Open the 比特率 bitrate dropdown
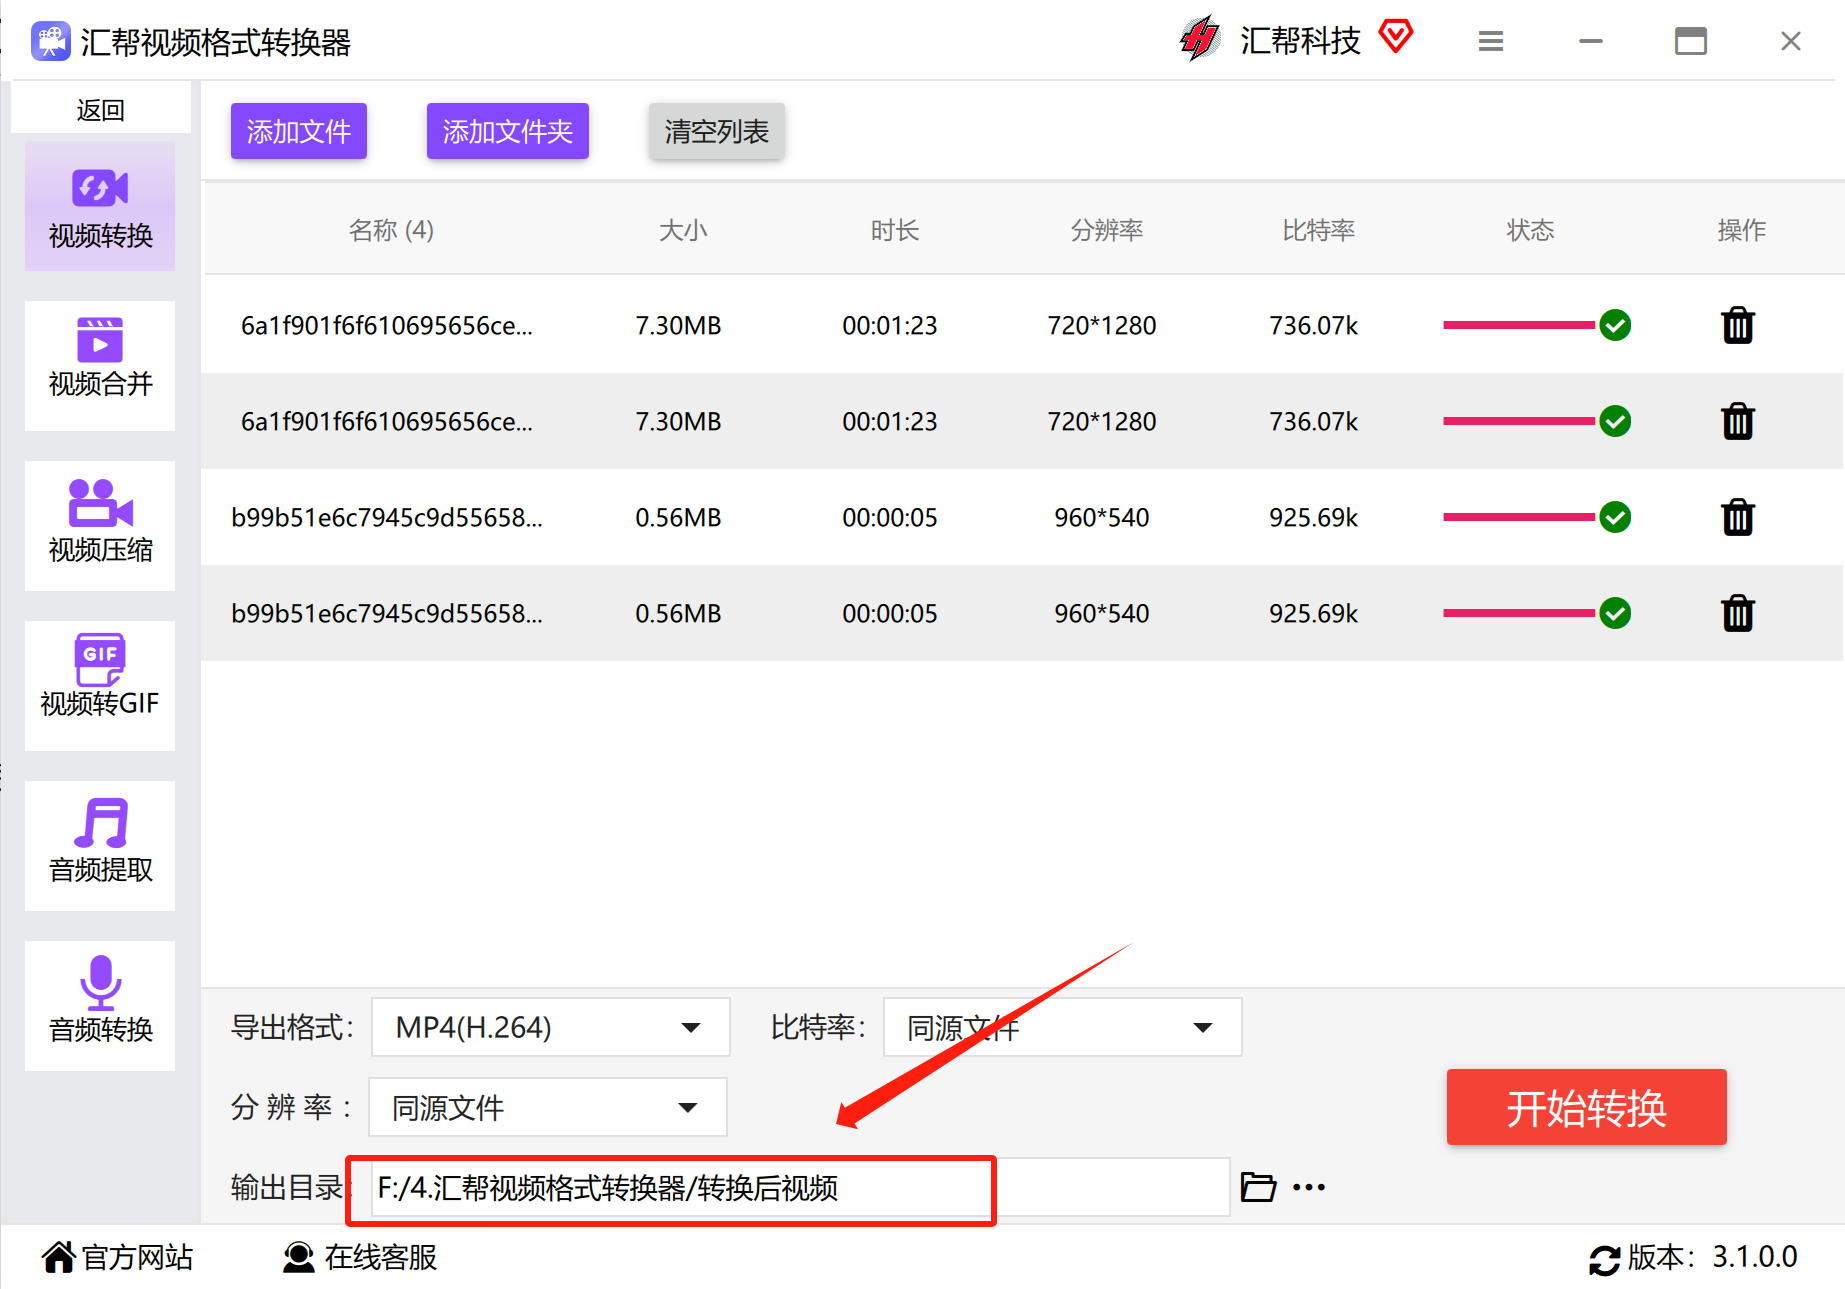This screenshot has width=1845, height=1289. [x=1063, y=1027]
